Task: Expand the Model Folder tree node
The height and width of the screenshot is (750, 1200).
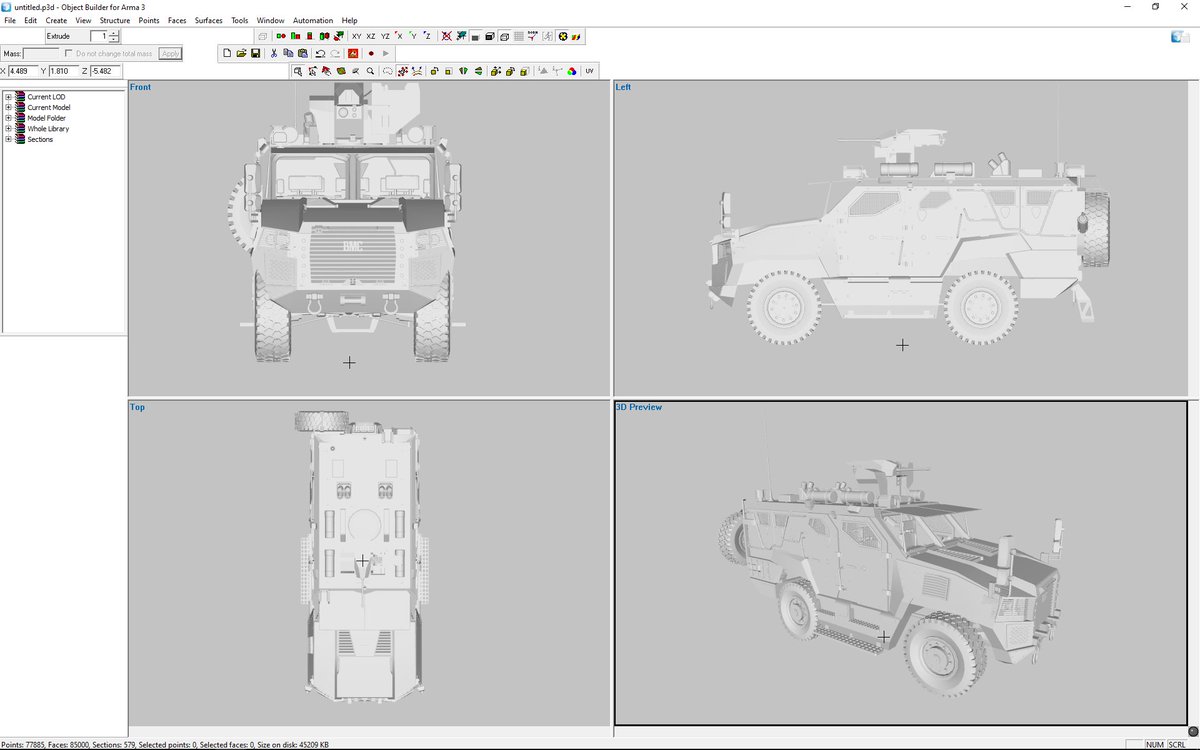Action: coord(8,118)
